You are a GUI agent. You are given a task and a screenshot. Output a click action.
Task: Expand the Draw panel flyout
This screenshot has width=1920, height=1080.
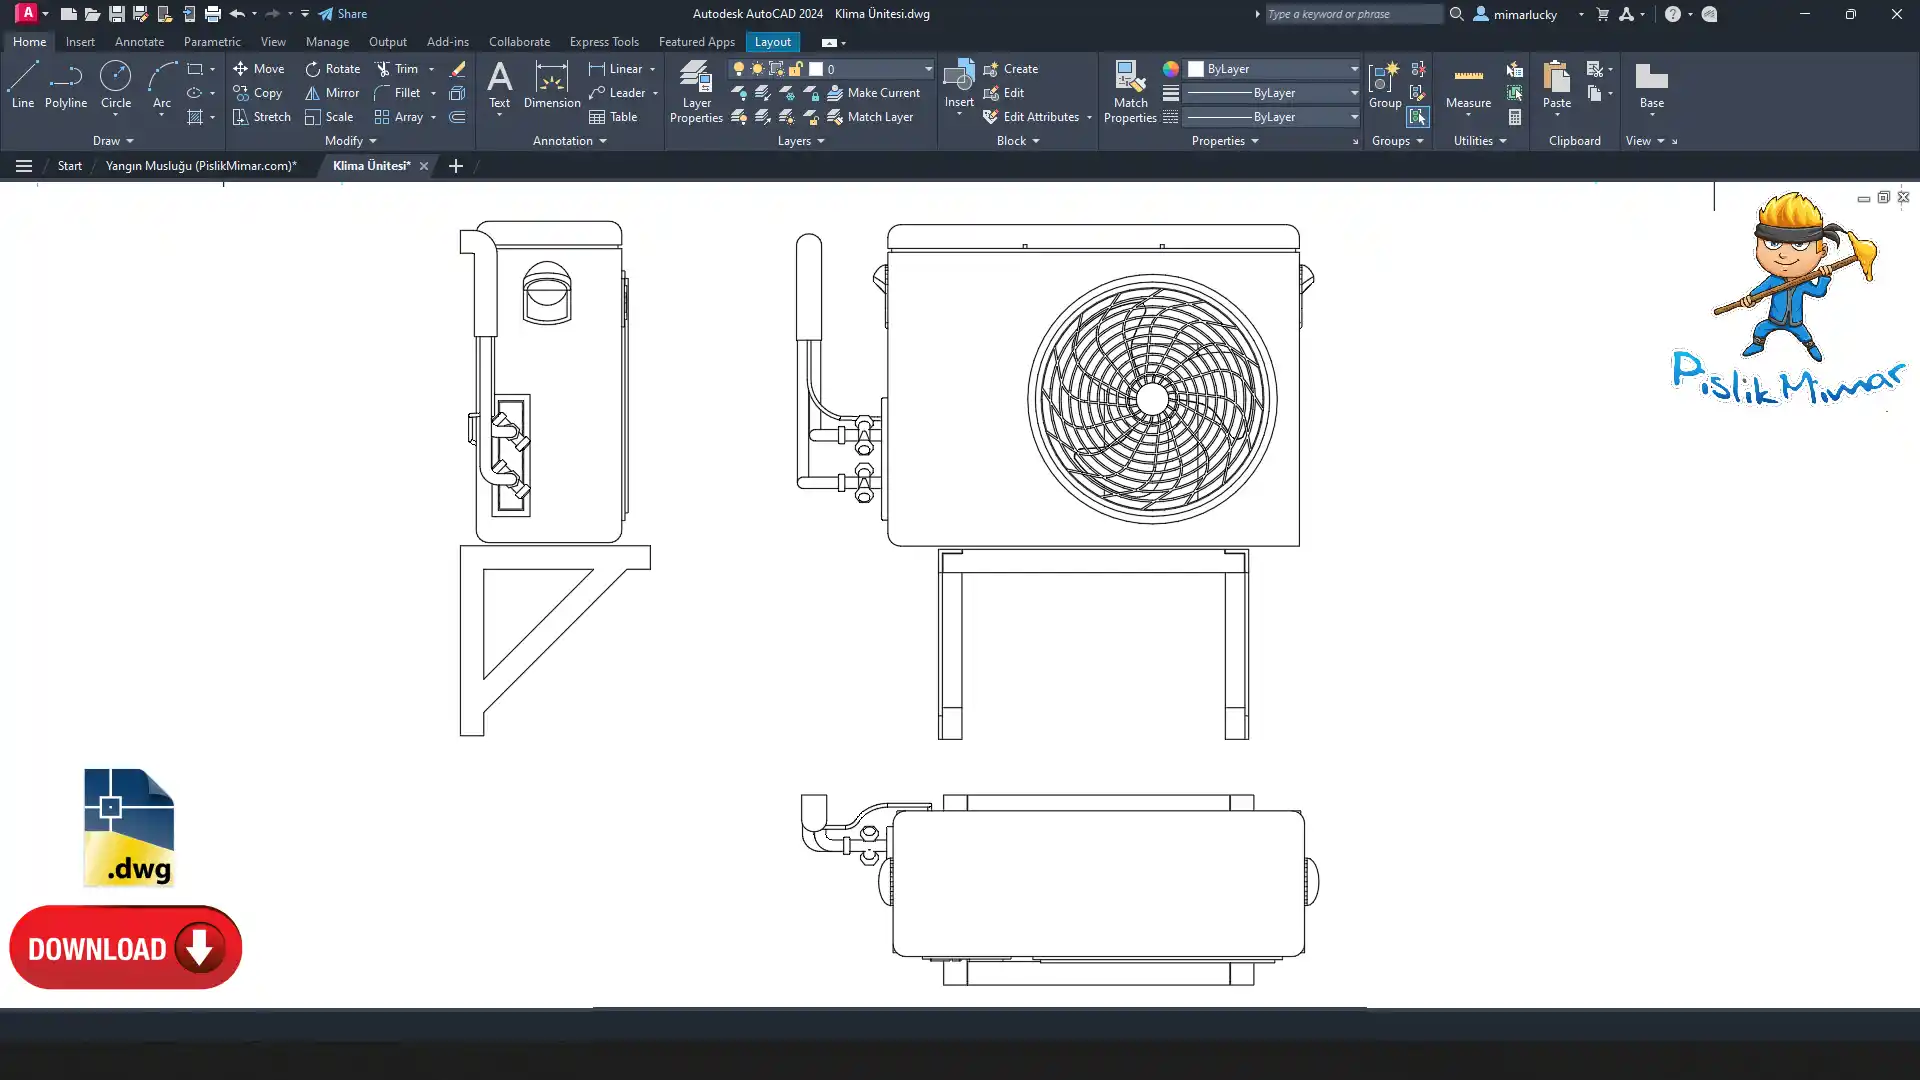(x=113, y=141)
